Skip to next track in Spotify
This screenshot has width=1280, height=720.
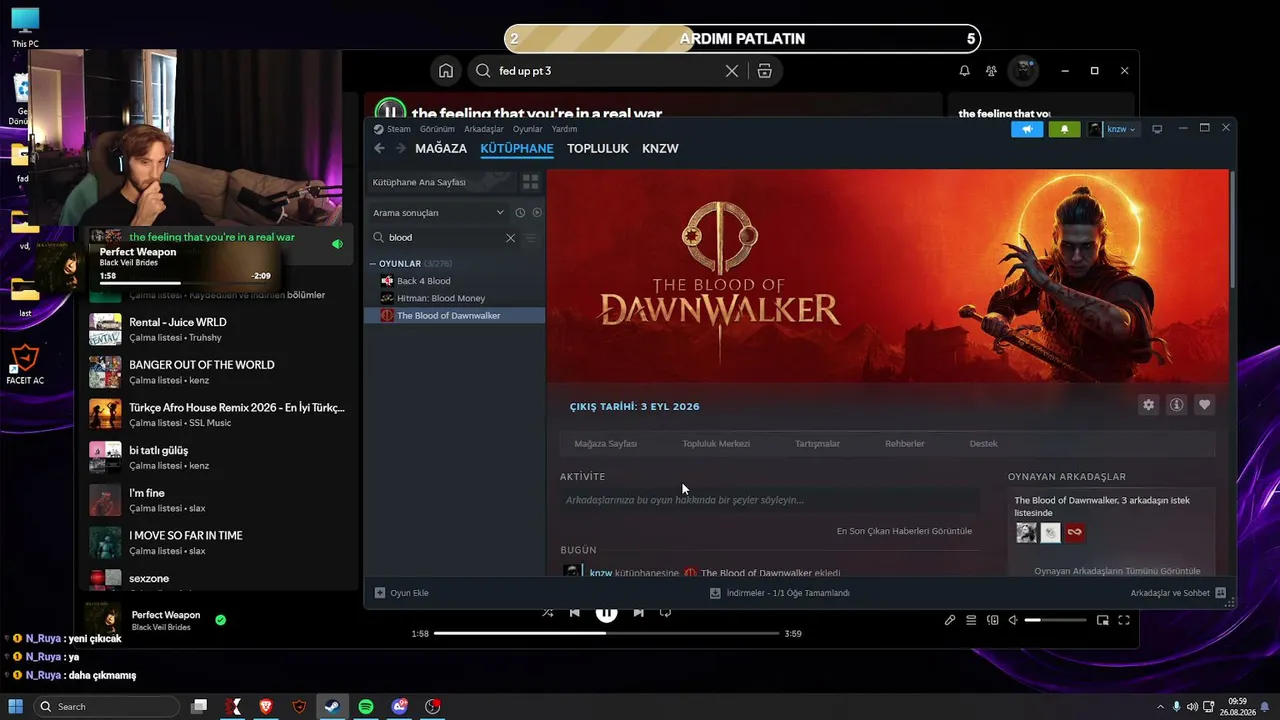[638, 613]
